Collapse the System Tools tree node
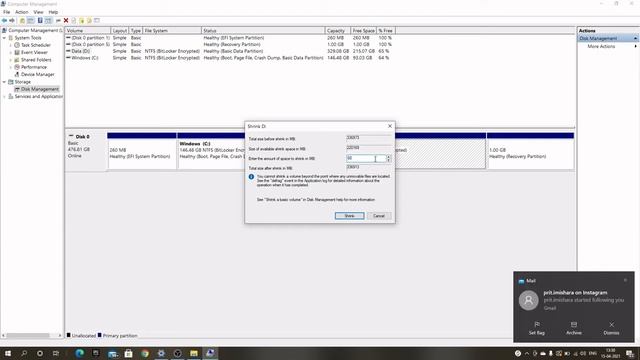The width and height of the screenshot is (640, 360). pyautogui.click(x=4, y=38)
